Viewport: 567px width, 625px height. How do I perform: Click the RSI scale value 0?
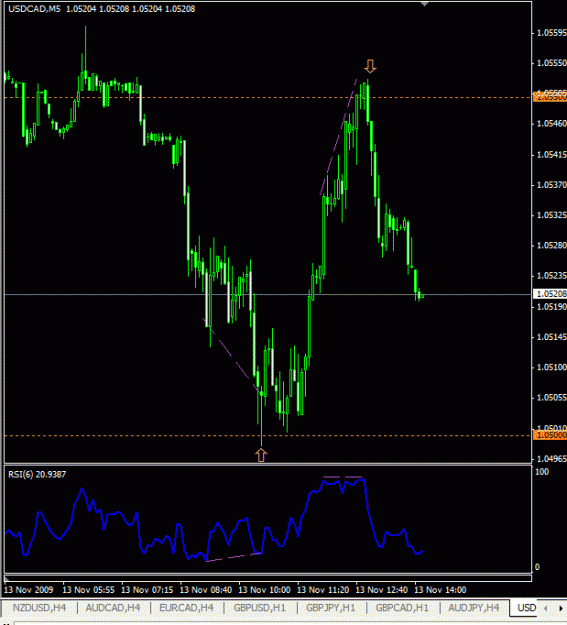(537, 567)
